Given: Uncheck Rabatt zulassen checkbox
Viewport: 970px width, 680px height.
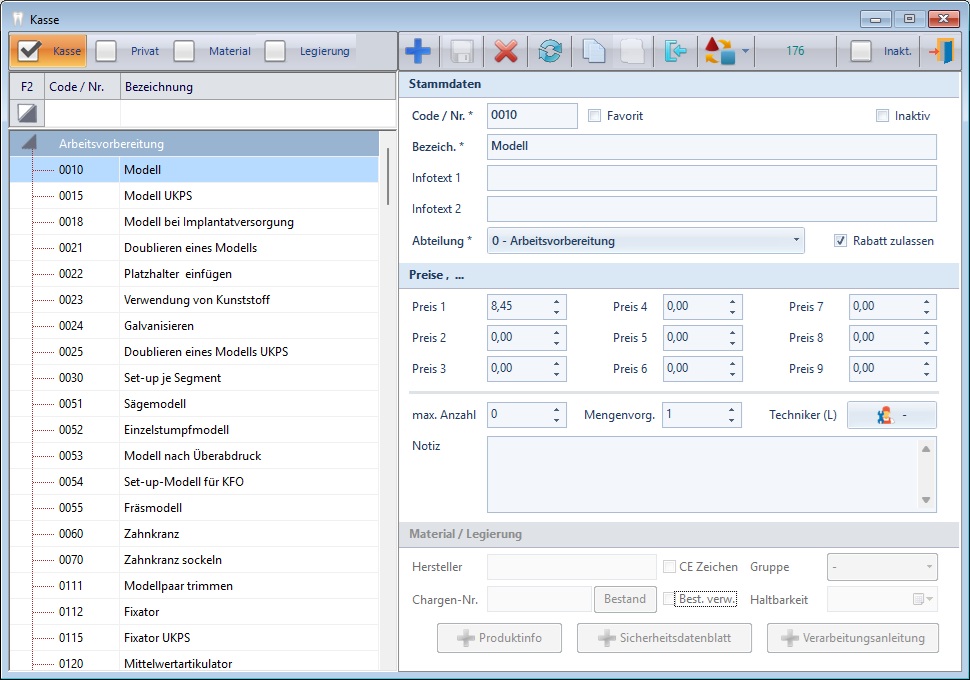Looking at the screenshot, I should 841,241.
